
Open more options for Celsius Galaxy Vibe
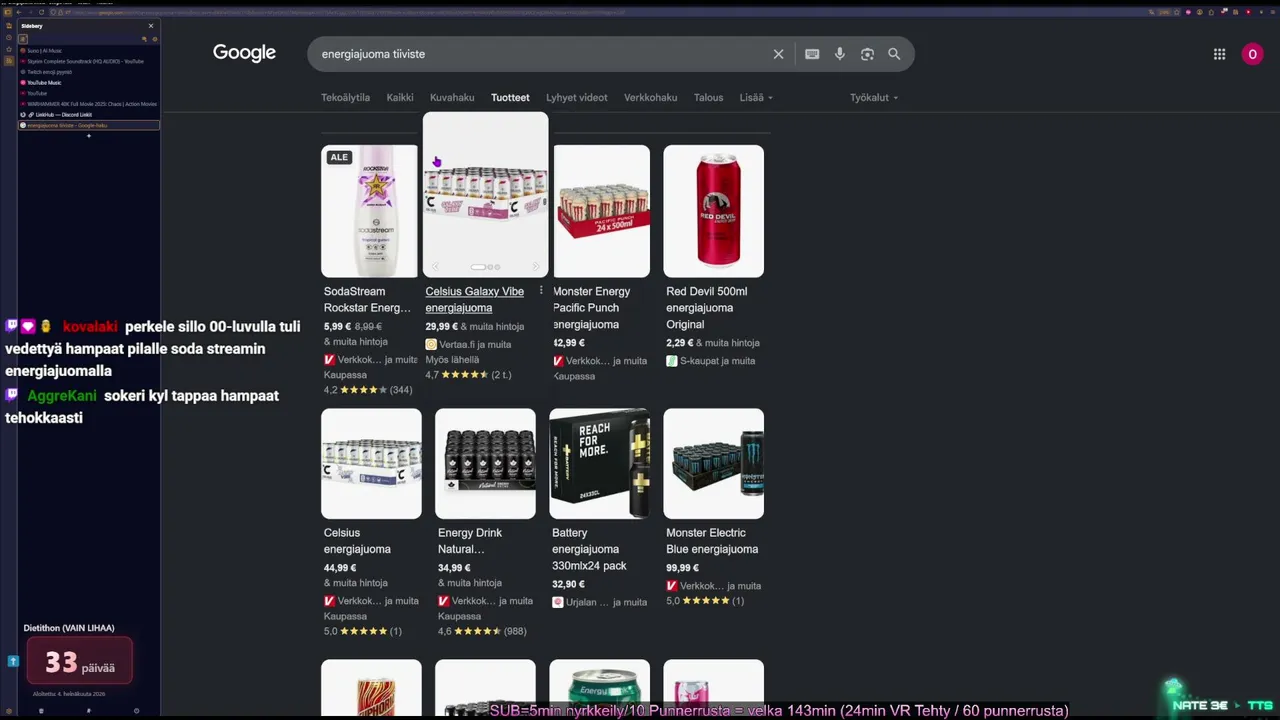point(541,291)
